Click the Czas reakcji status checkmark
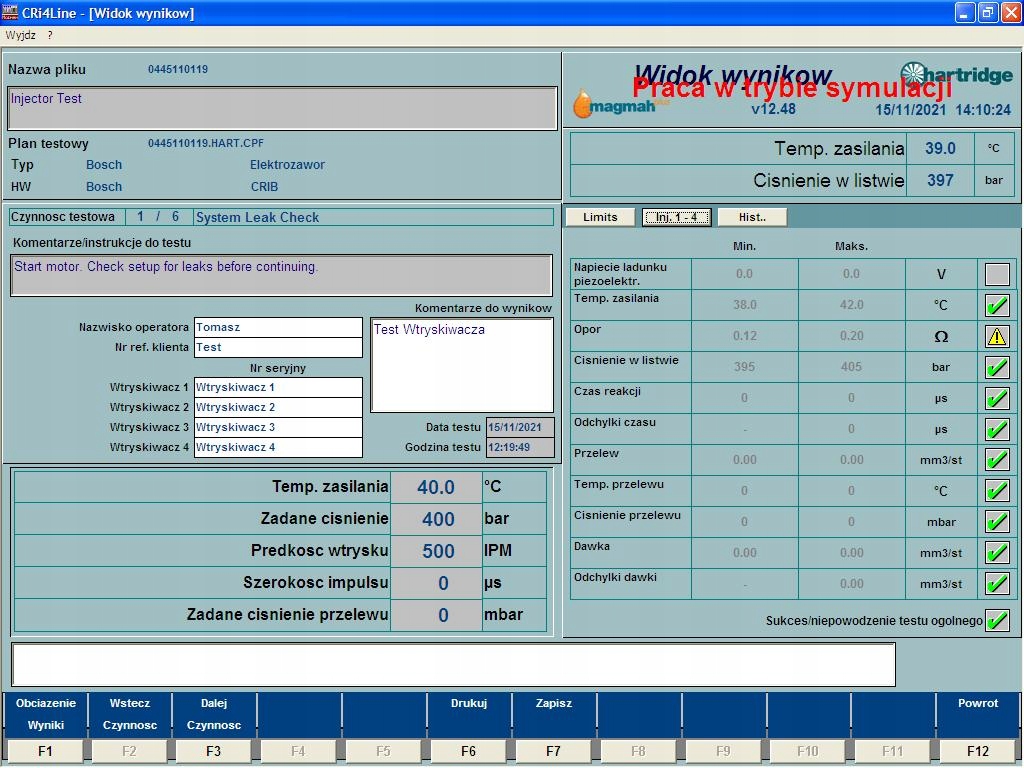This screenshot has height=768, width=1024. pyautogui.click(x=997, y=398)
